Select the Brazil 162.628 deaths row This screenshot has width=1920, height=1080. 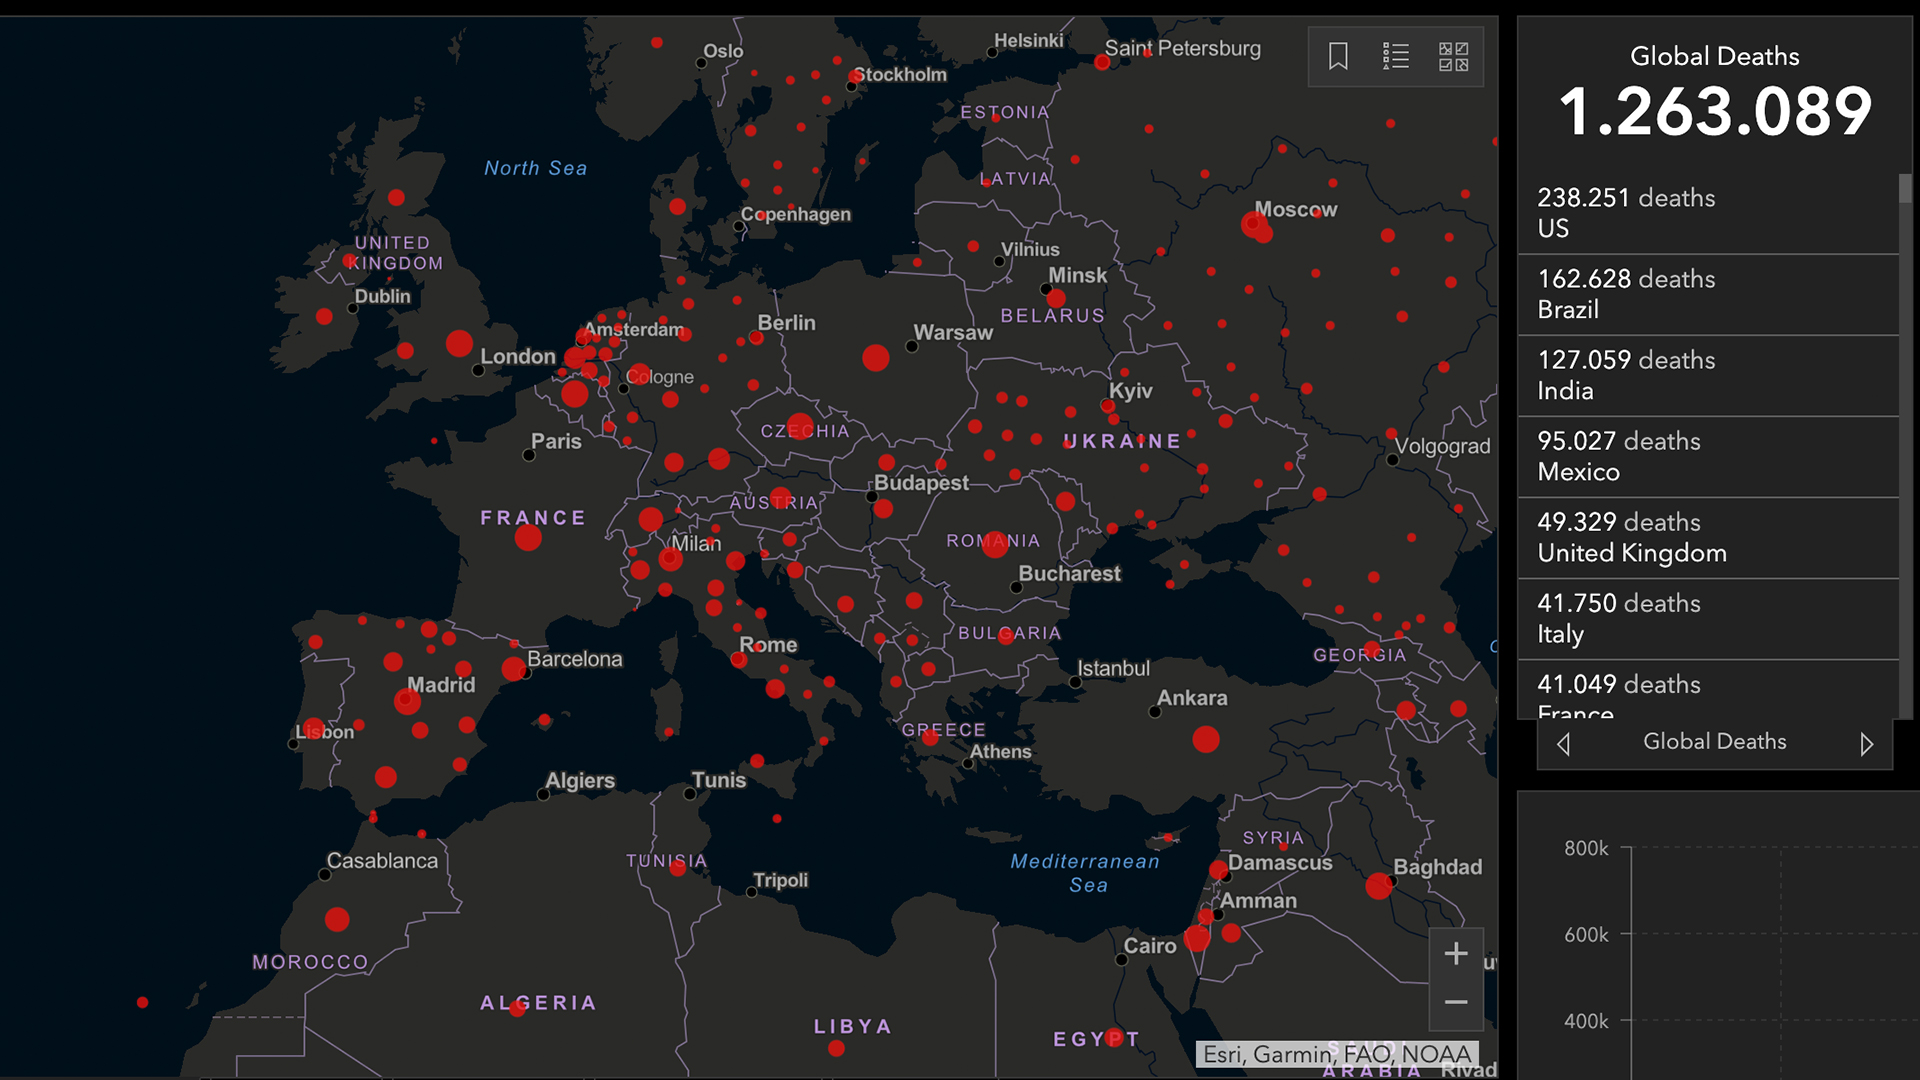[x=1707, y=294]
